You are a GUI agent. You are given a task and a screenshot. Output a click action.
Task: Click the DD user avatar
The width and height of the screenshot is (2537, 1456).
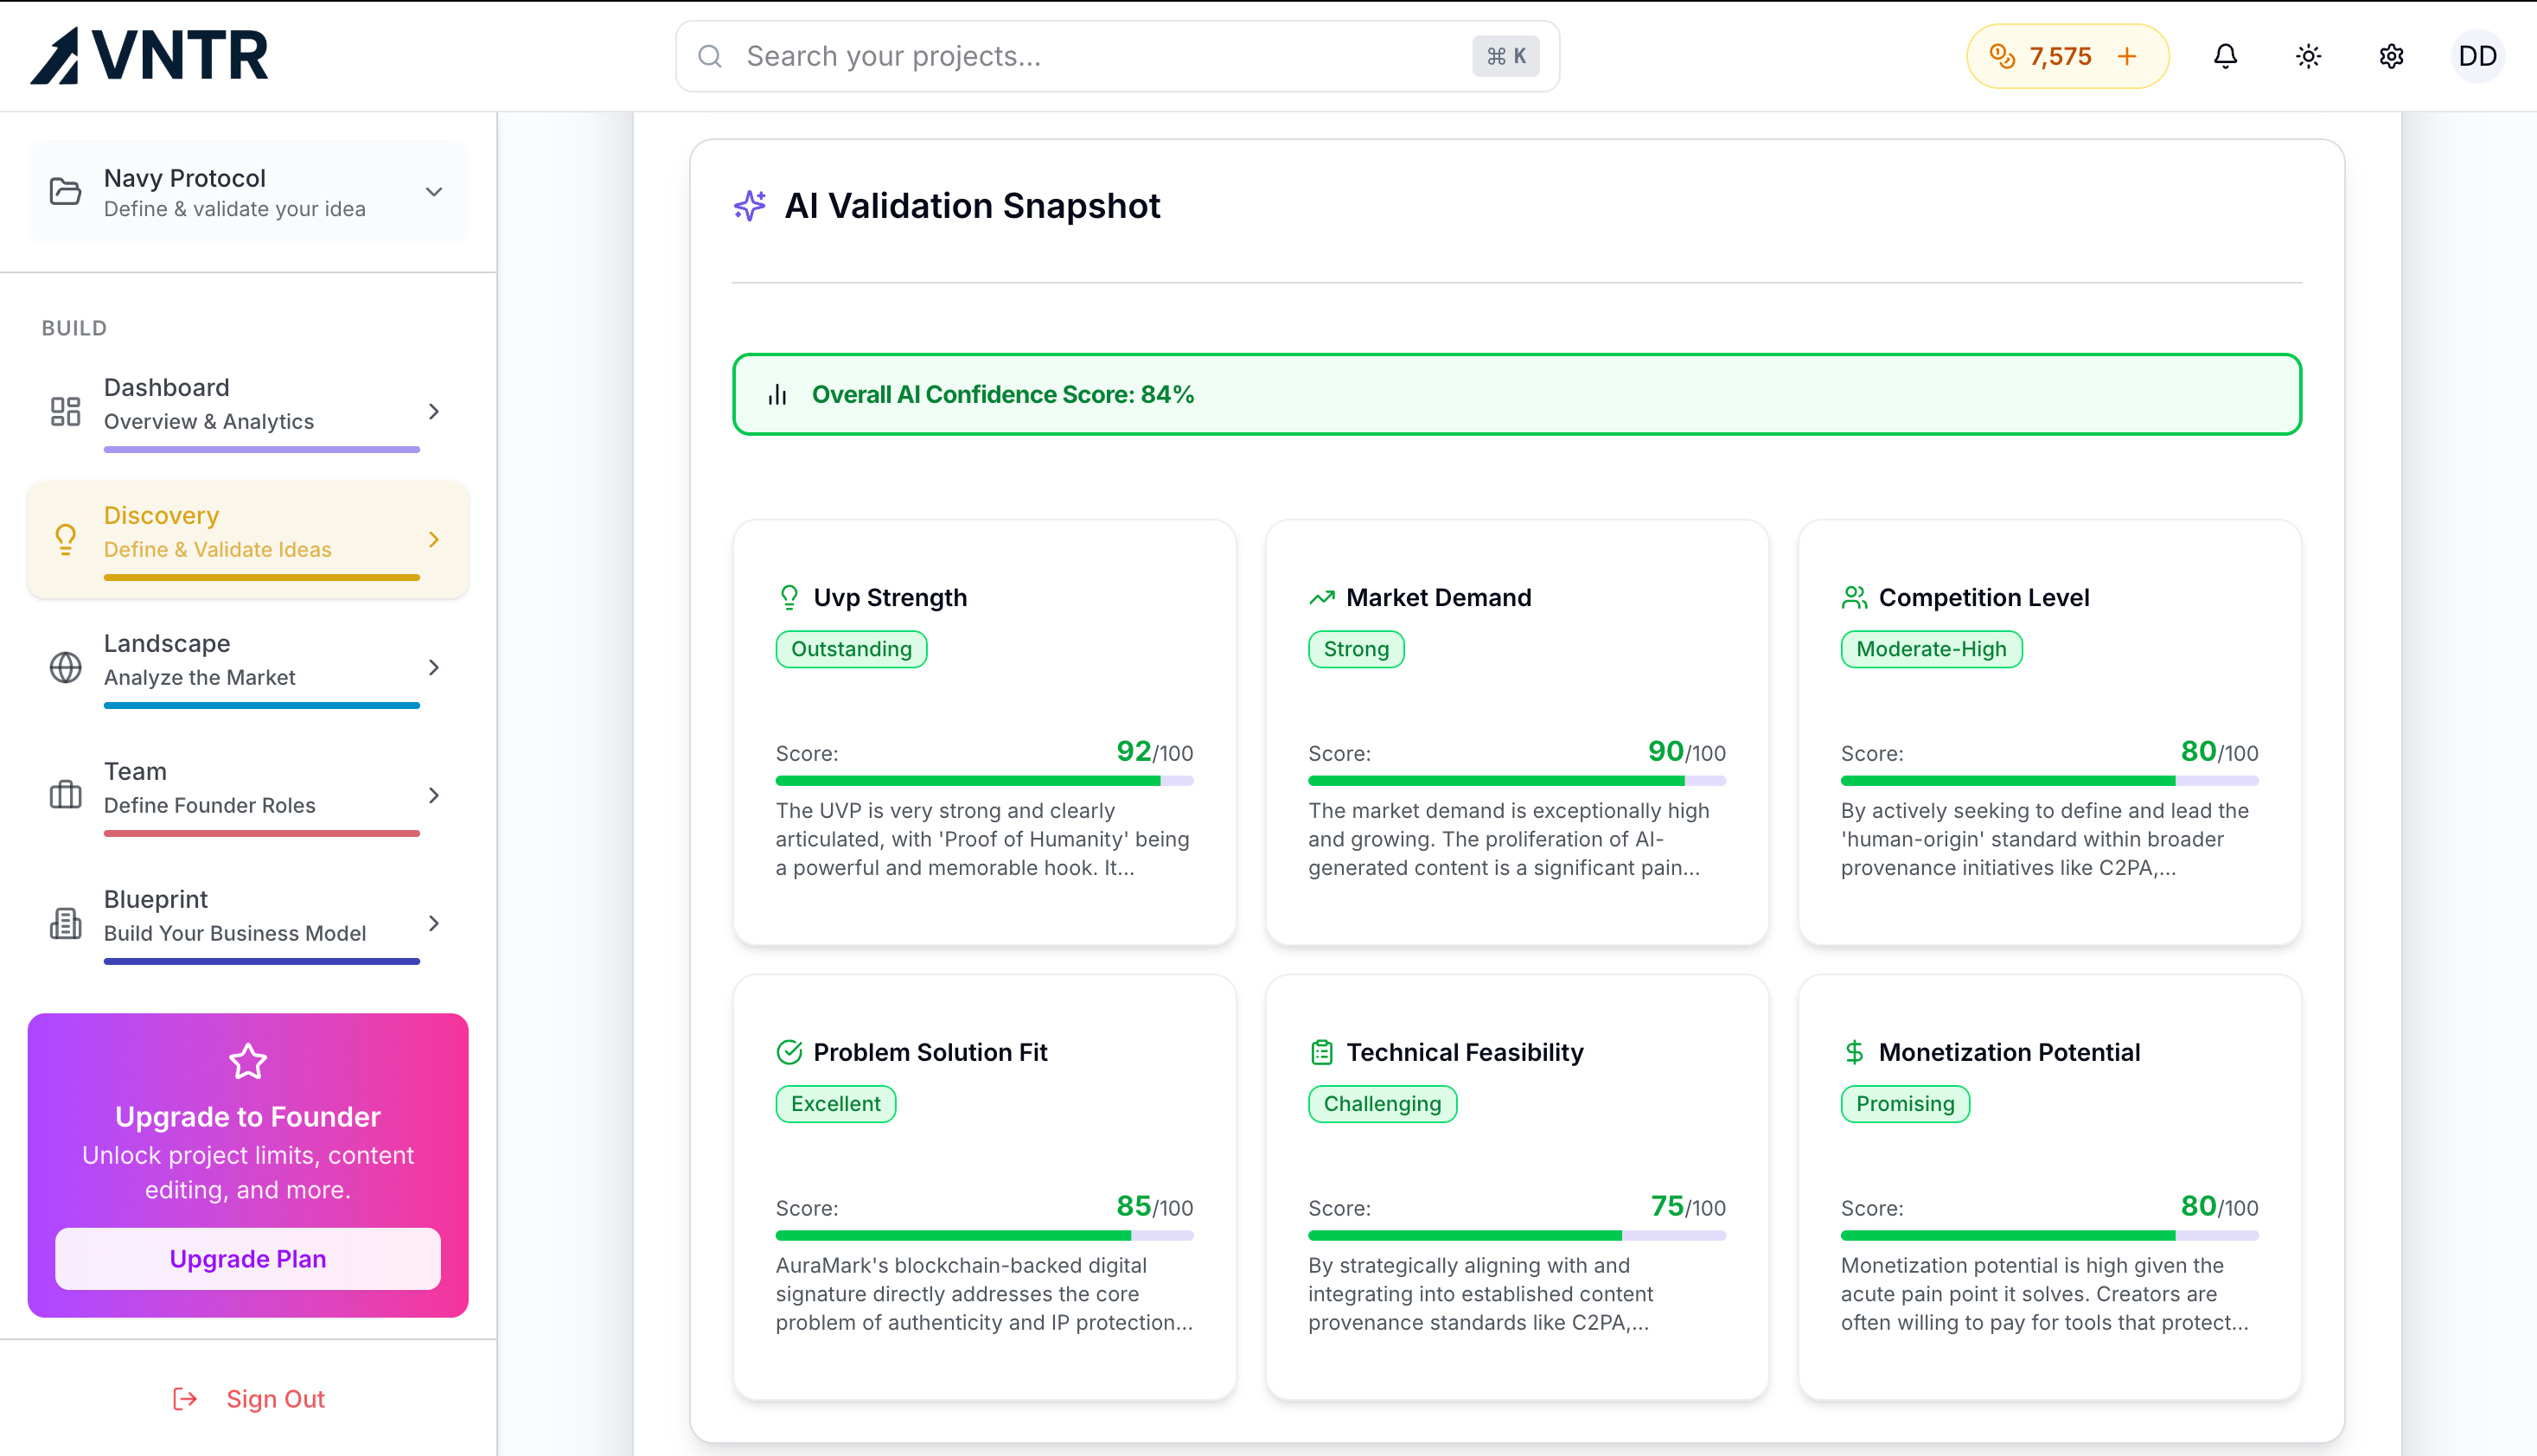point(2477,56)
